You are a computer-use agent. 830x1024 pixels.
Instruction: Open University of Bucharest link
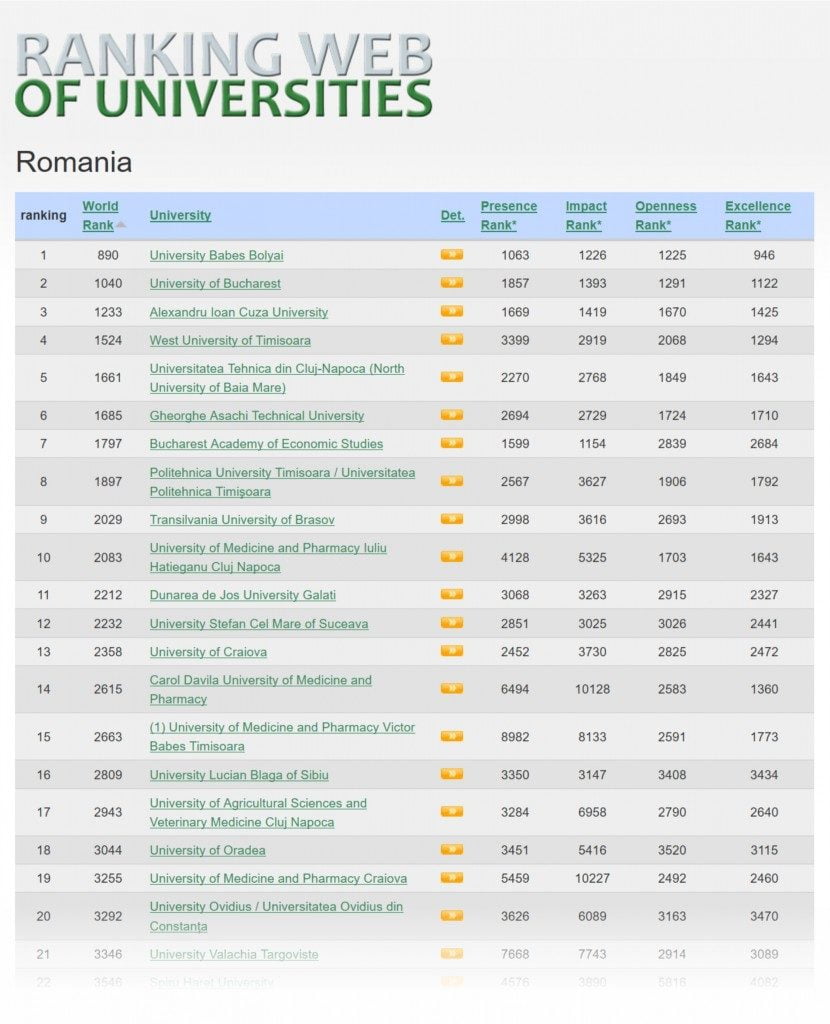coord(215,283)
